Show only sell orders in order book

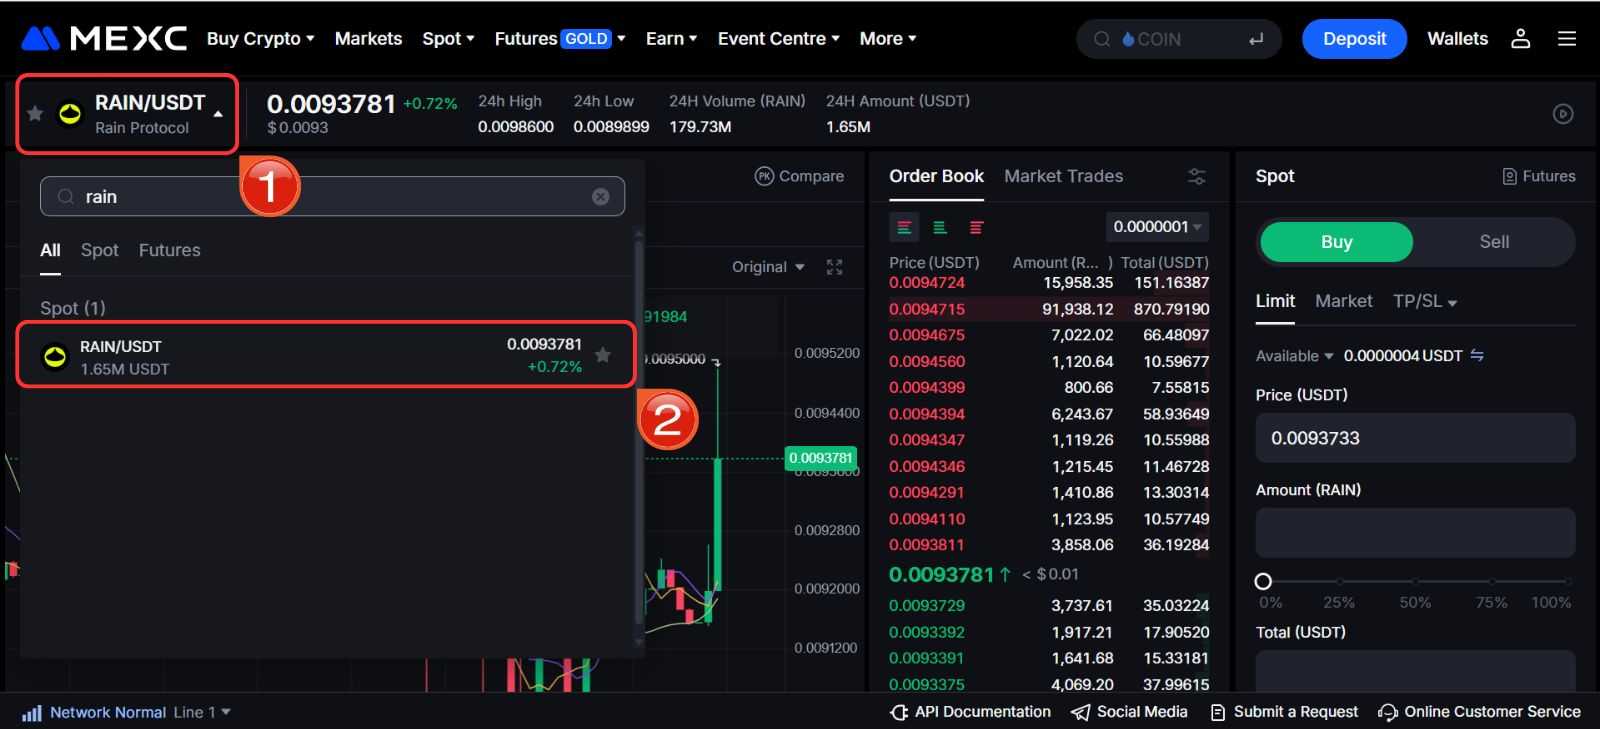pos(976,228)
